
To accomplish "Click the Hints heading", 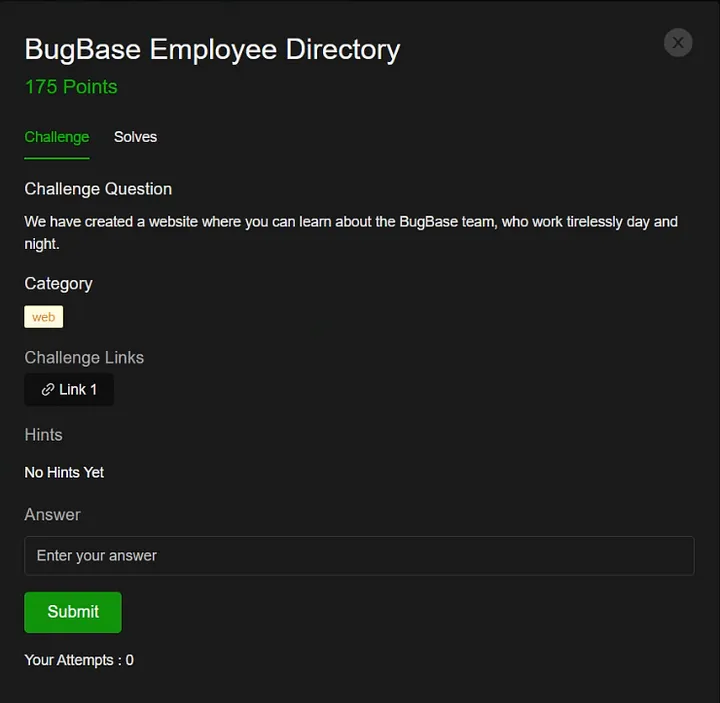I will coord(43,435).
